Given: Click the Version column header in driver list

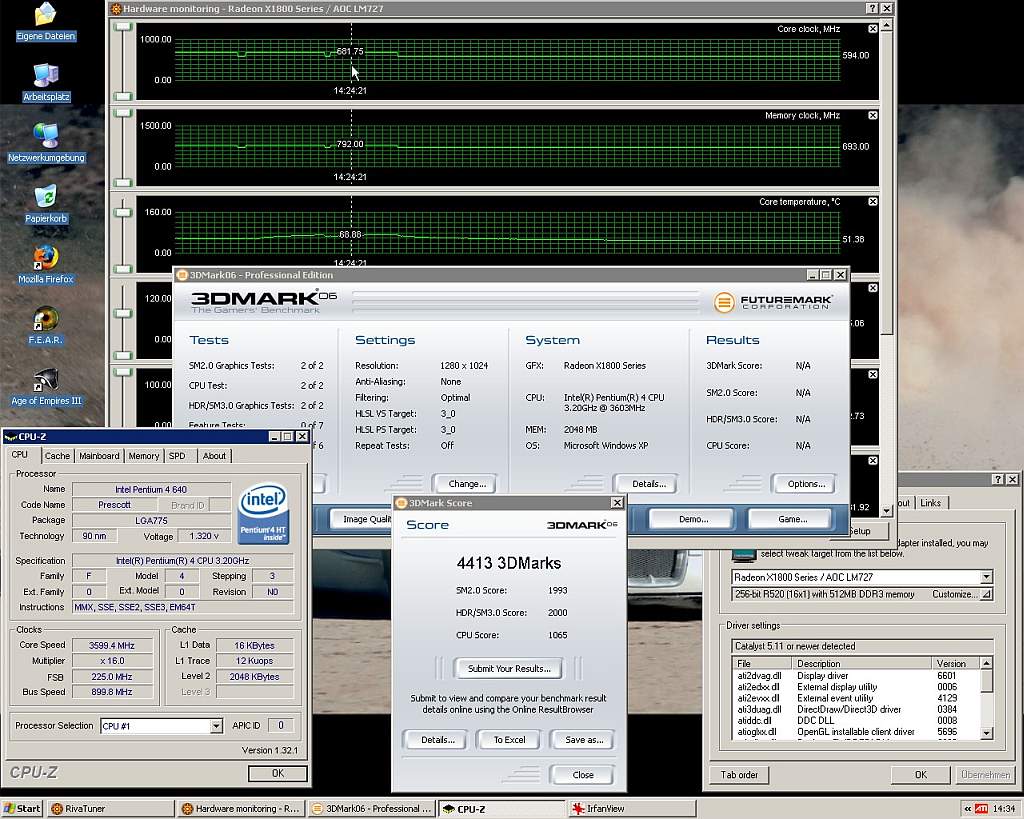Looking at the screenshot, I should pos(956,663).
